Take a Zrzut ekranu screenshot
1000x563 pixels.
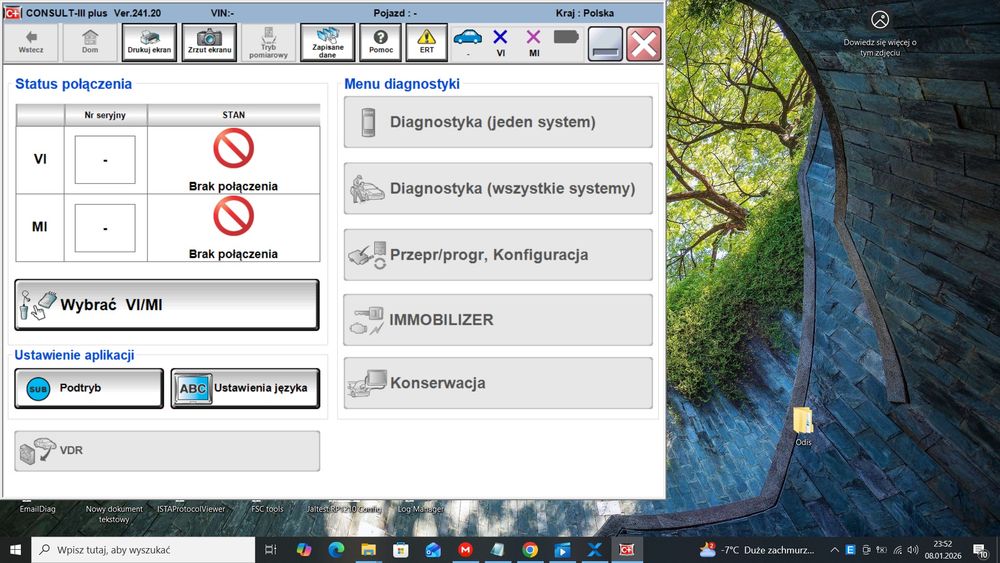point(209,43)
